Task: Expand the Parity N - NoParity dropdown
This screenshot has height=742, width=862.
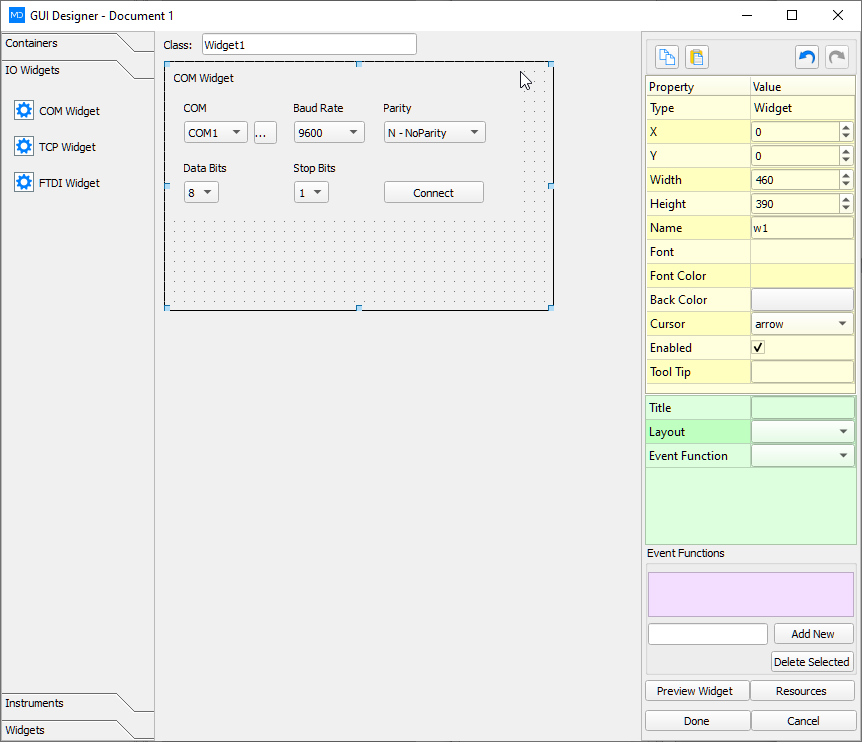Action: [x=434, y=133]
